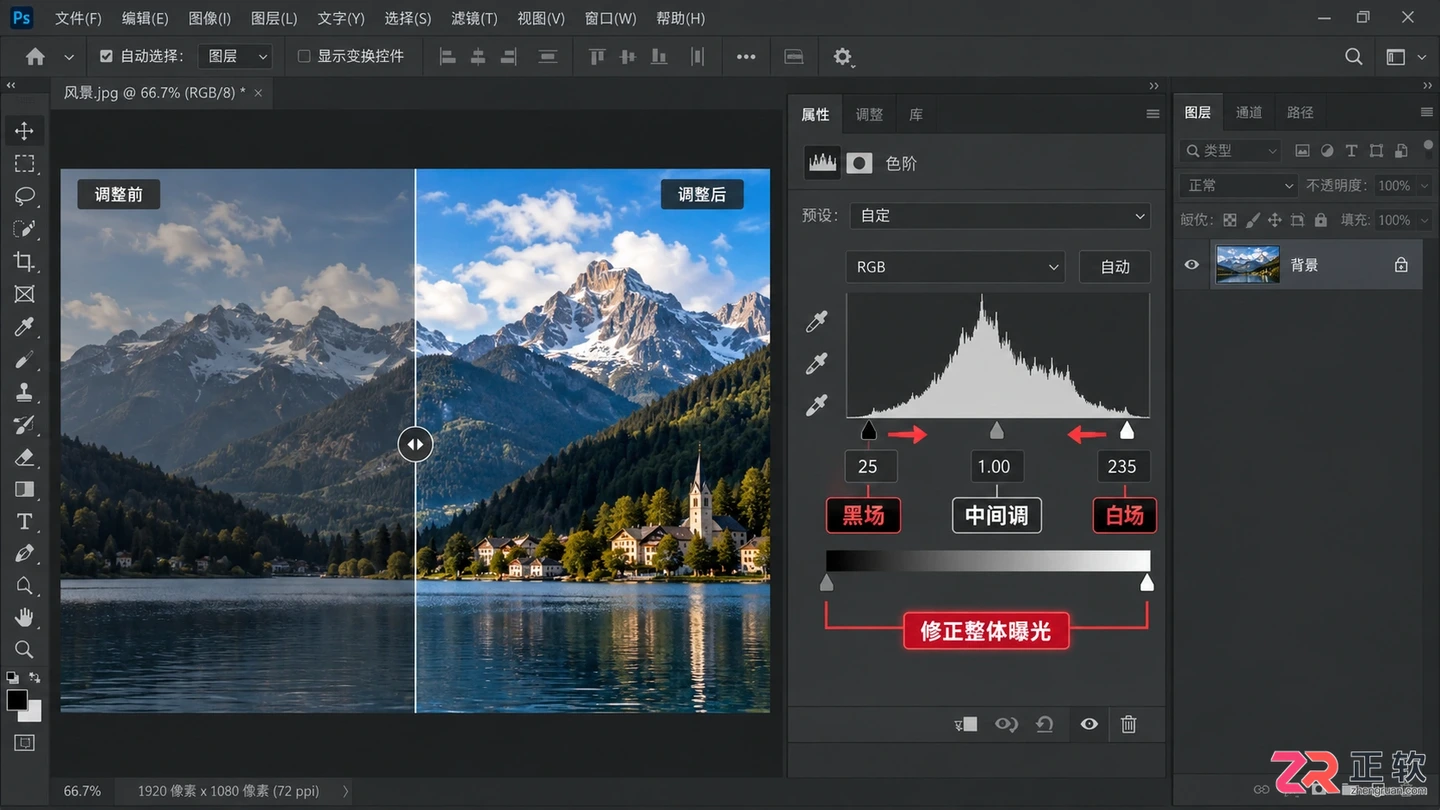Image resolution: width=1440 pixels, height=810 pixels.
Task: Open the RGB channel dropdown
Action: coord(956,267)
